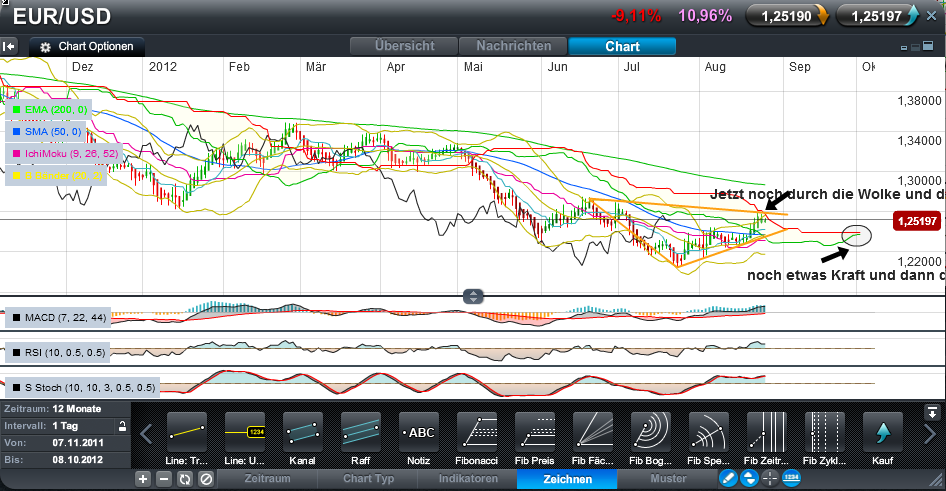Screen dimensions: 946x491
Task: Open the Zeitraum bottom tab
Action: [267, 479]
